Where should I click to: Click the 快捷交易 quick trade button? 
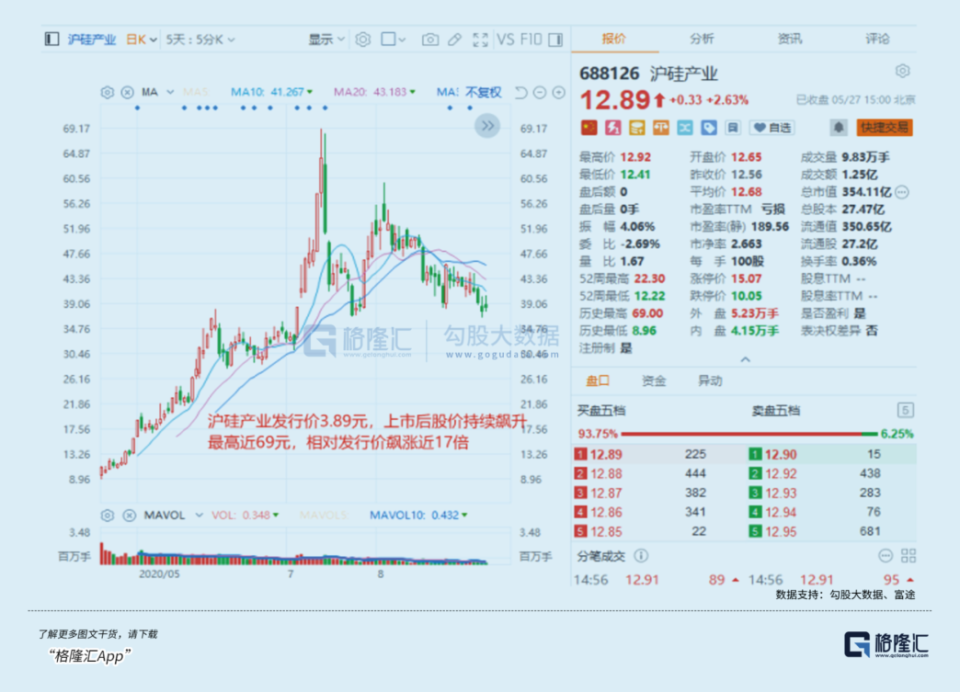pyautogui.click(x=885, y=127)
